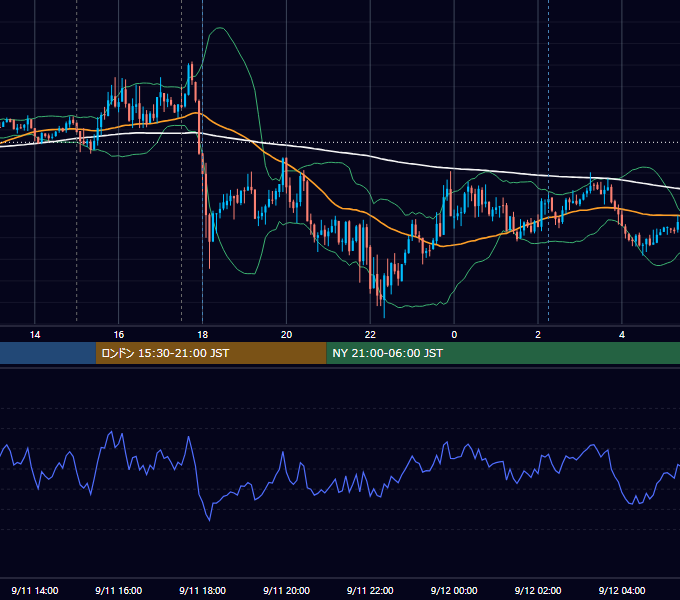Click the lowest candlestick wick near 22:00

384,310
